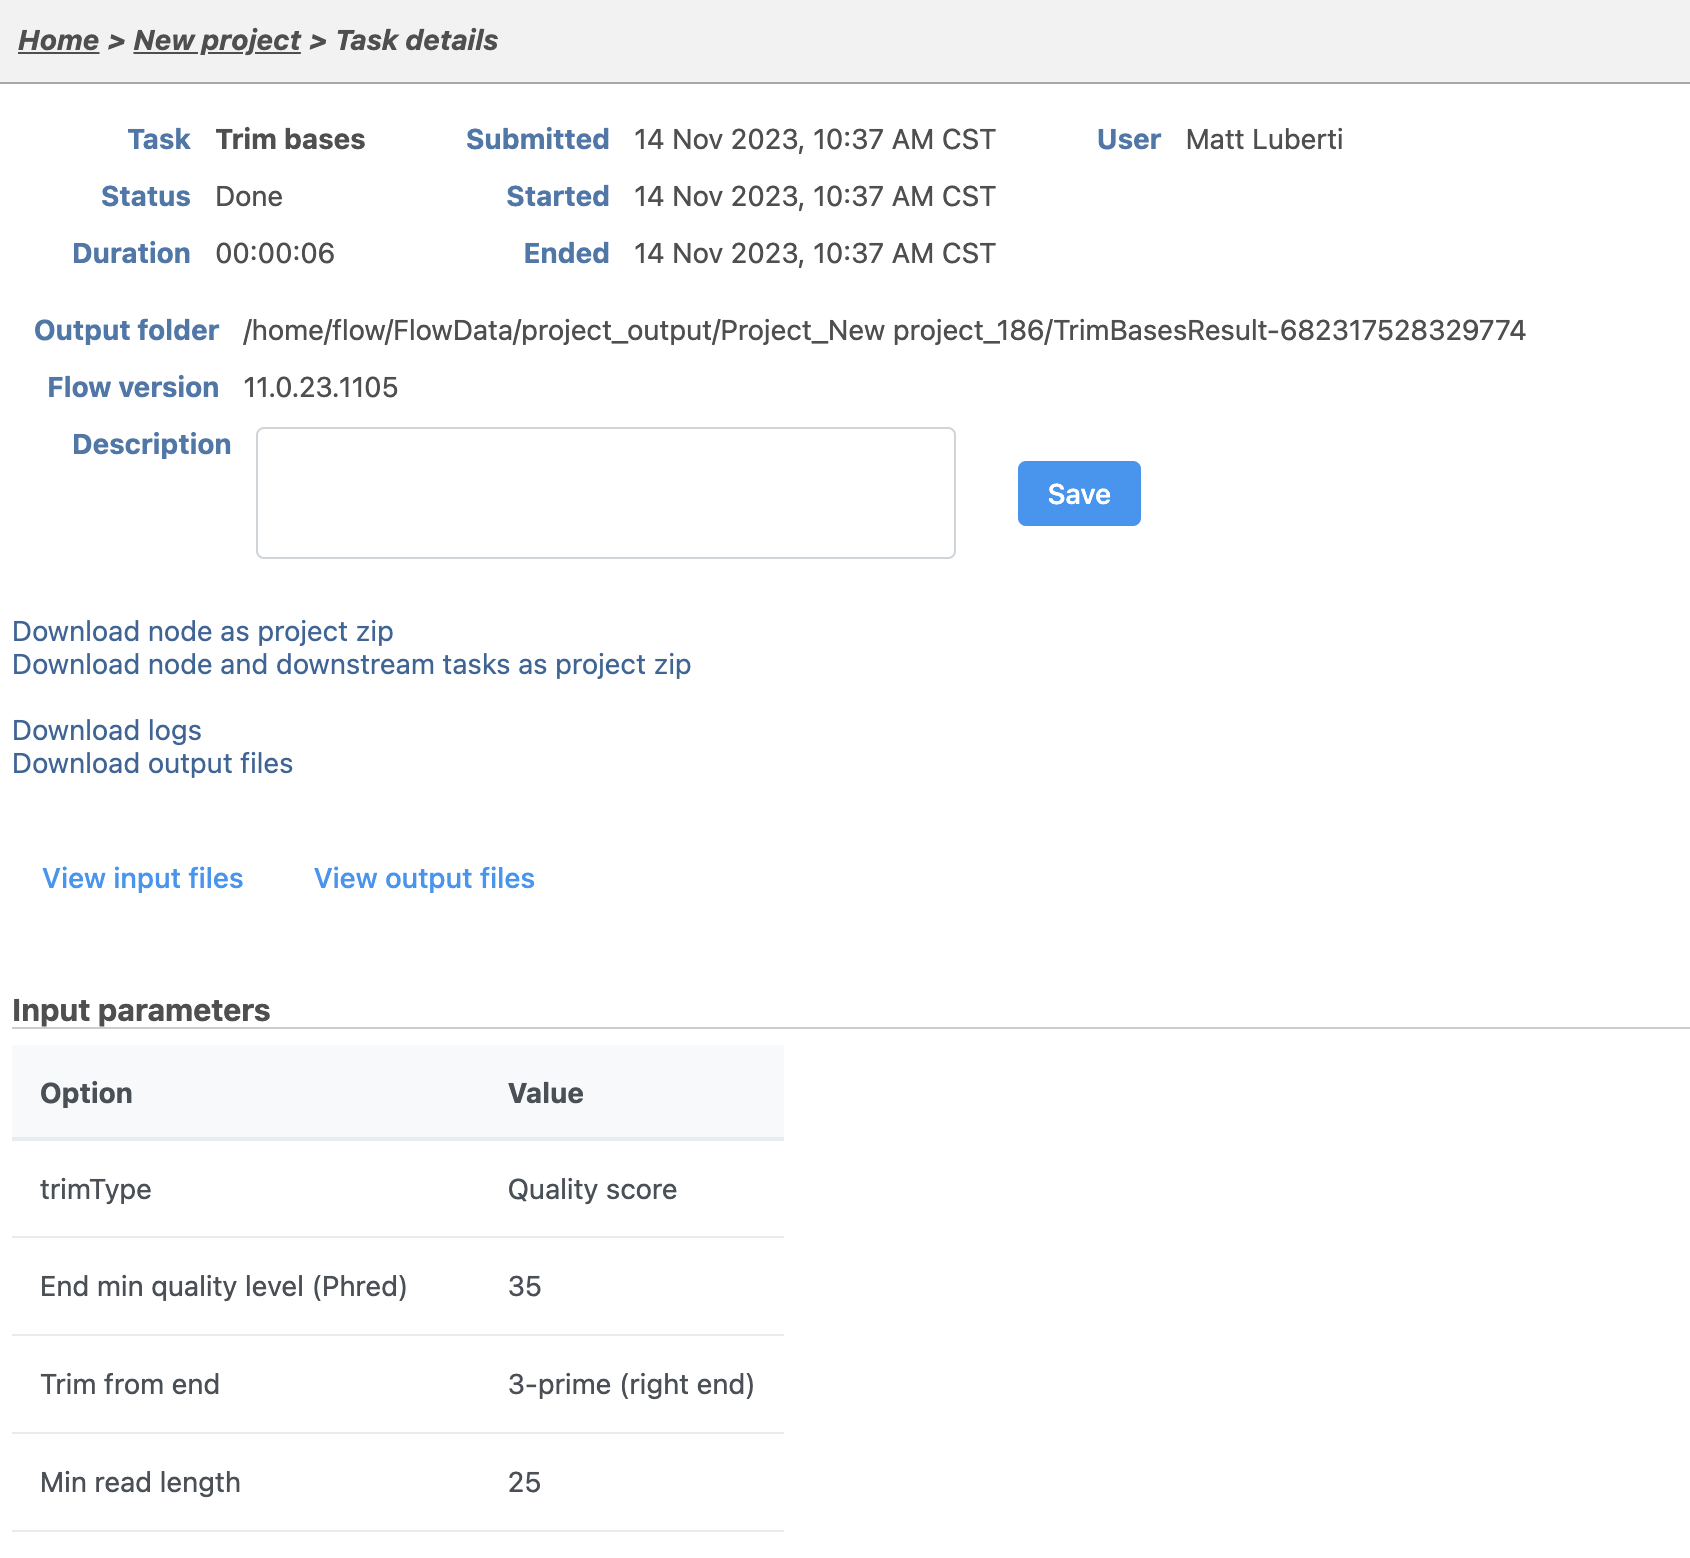This screenshot has height=1558, width=1690.
Task: Go to the New project breadcrumb
Action: (x=217, y=41)
